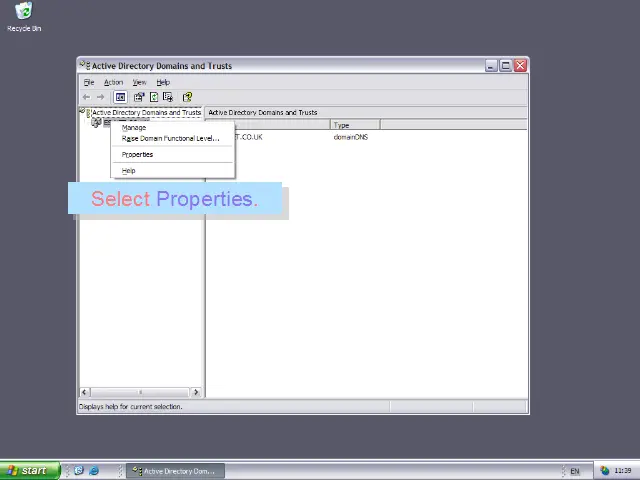Click the Forward arrow toolbar icon
The width and height of the screenshot is (640, 480).
pyautogui.click(x=100, y=97)
